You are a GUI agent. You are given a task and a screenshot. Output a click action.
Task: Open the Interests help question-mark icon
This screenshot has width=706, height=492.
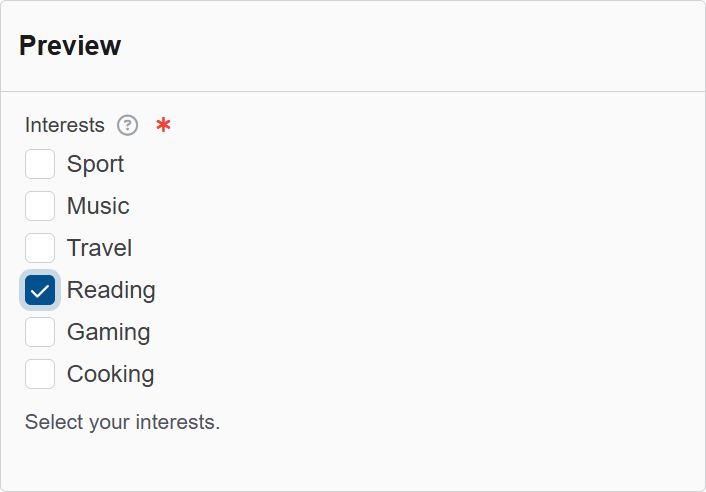point(127,125)
